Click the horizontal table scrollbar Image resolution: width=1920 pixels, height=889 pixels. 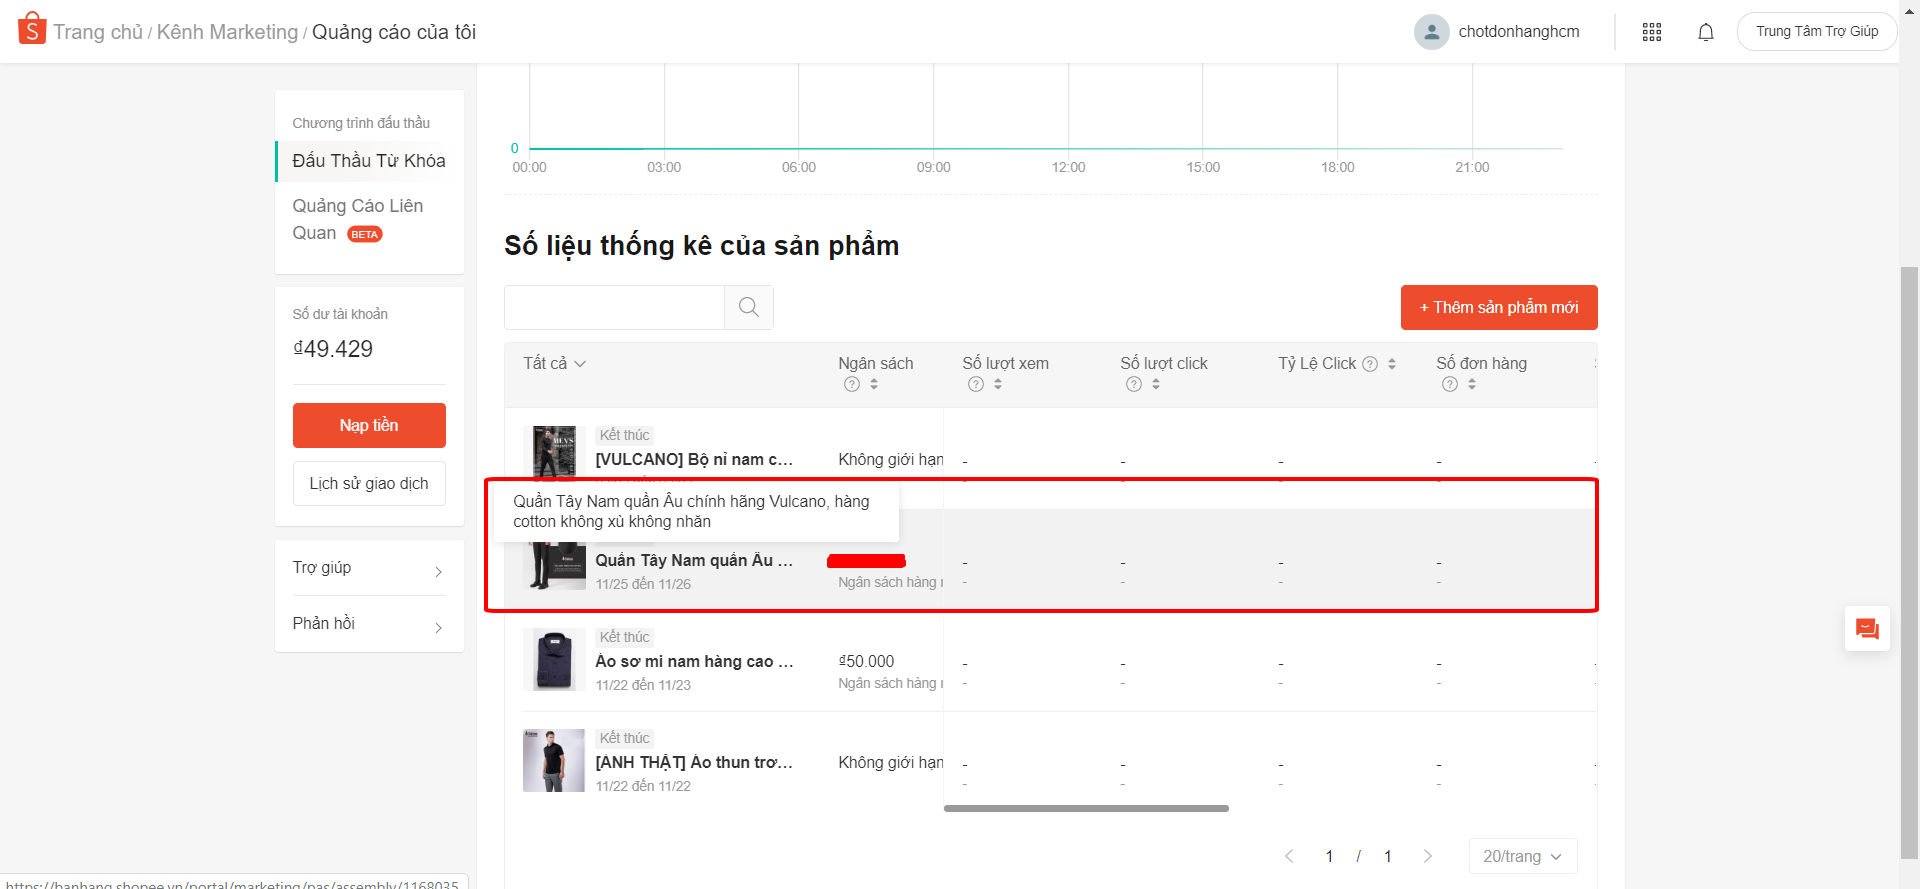(1086, 808)
